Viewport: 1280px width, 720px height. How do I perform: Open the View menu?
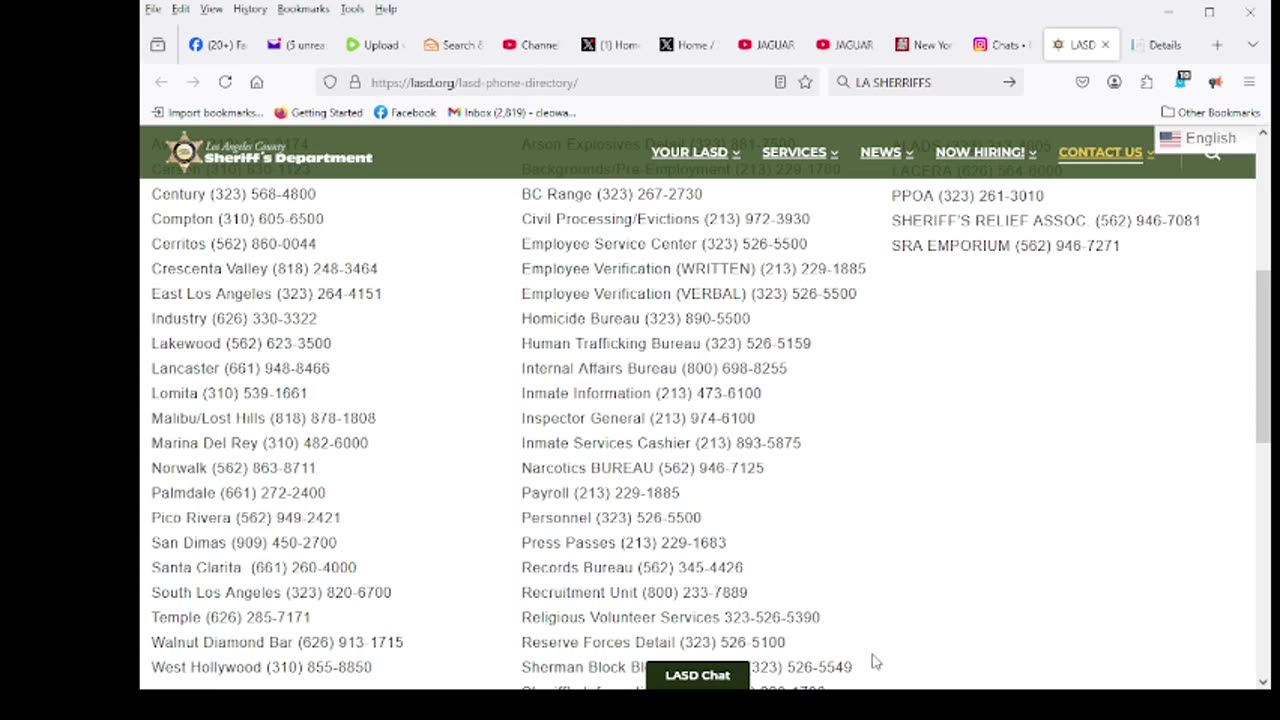211,9
